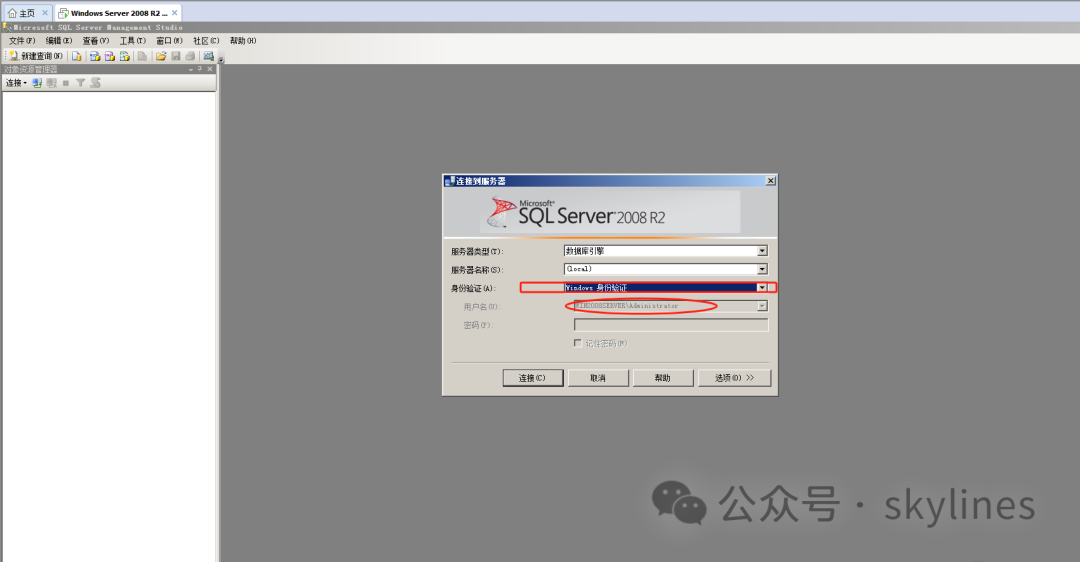Screen dimensions: 1080x562
Task: Switch to the 主页 tab
Action: click(27, 13)
